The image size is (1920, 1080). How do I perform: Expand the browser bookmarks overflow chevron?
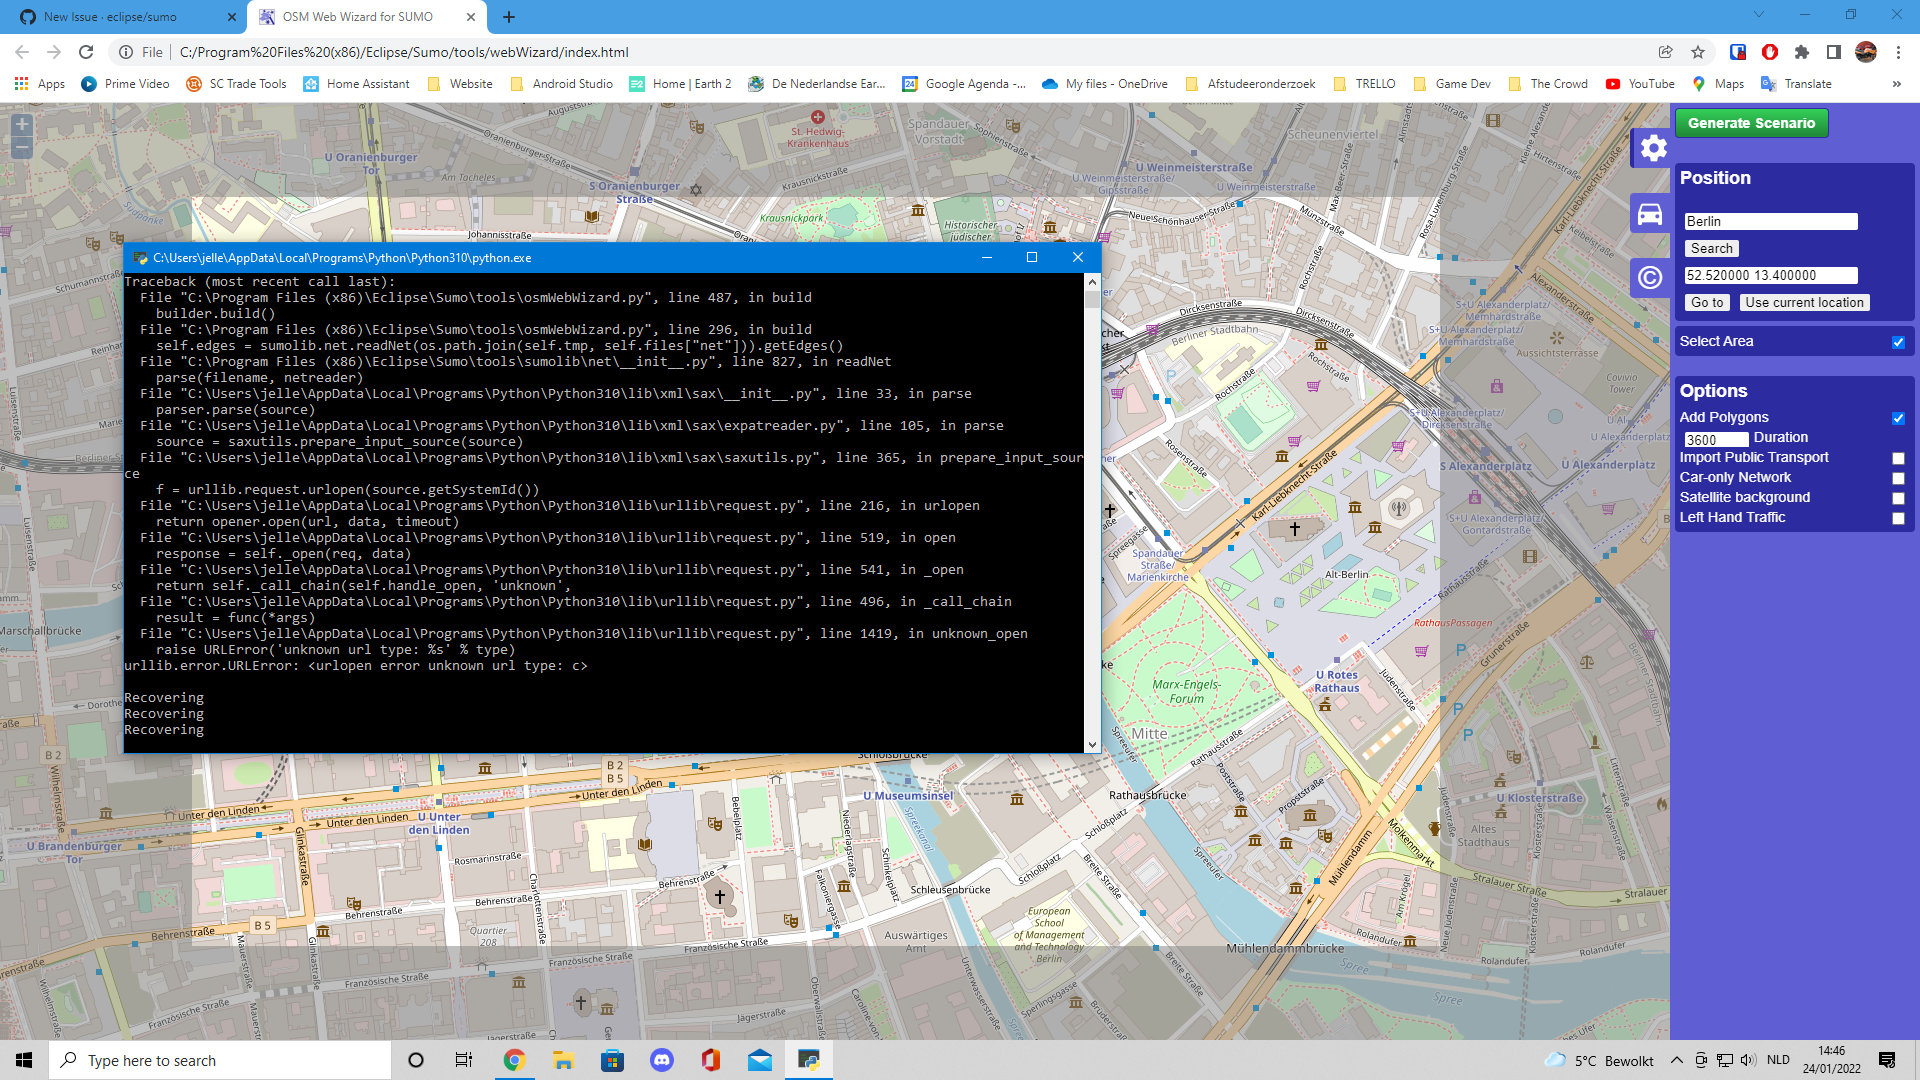click(x=1897, y=84)
